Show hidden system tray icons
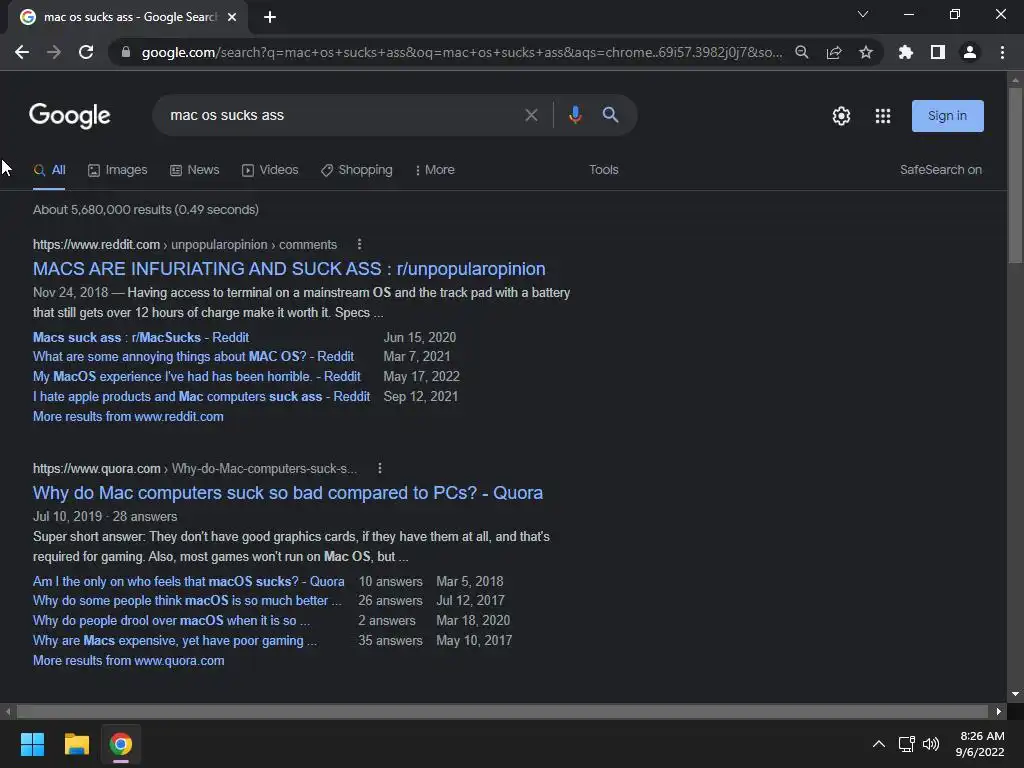Screen dimensions: 1024x768 click(x=879, y=744)
